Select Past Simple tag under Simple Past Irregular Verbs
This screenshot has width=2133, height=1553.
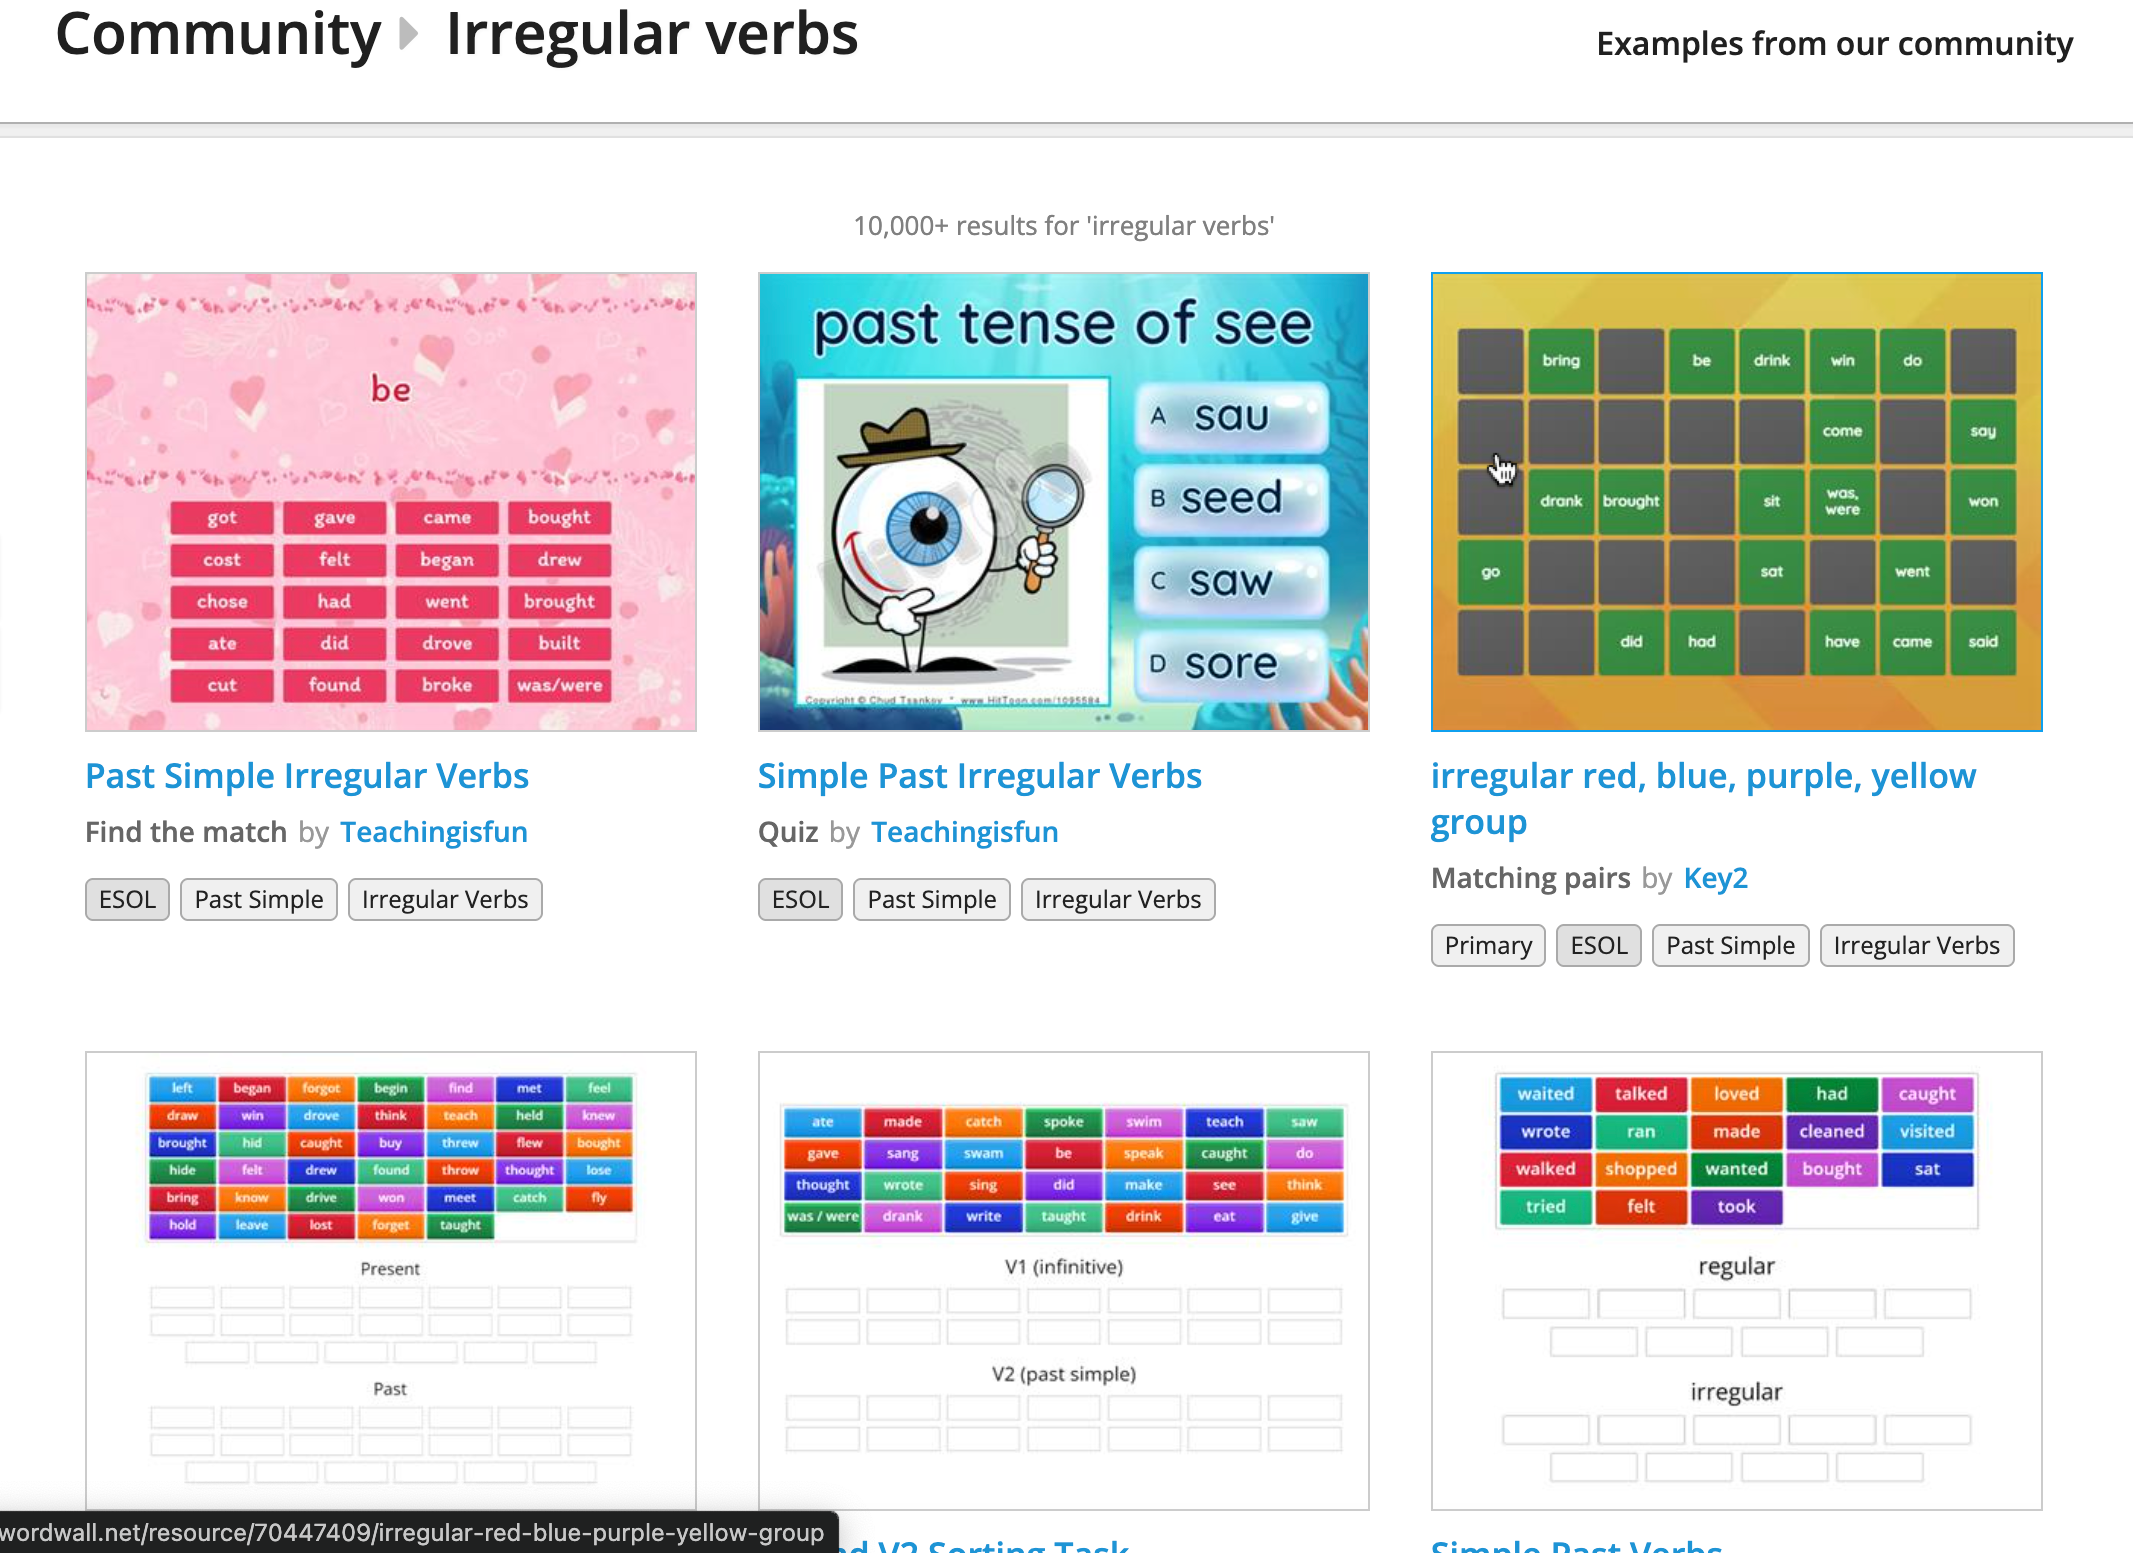pyautogui.click(x=931, y=899)
